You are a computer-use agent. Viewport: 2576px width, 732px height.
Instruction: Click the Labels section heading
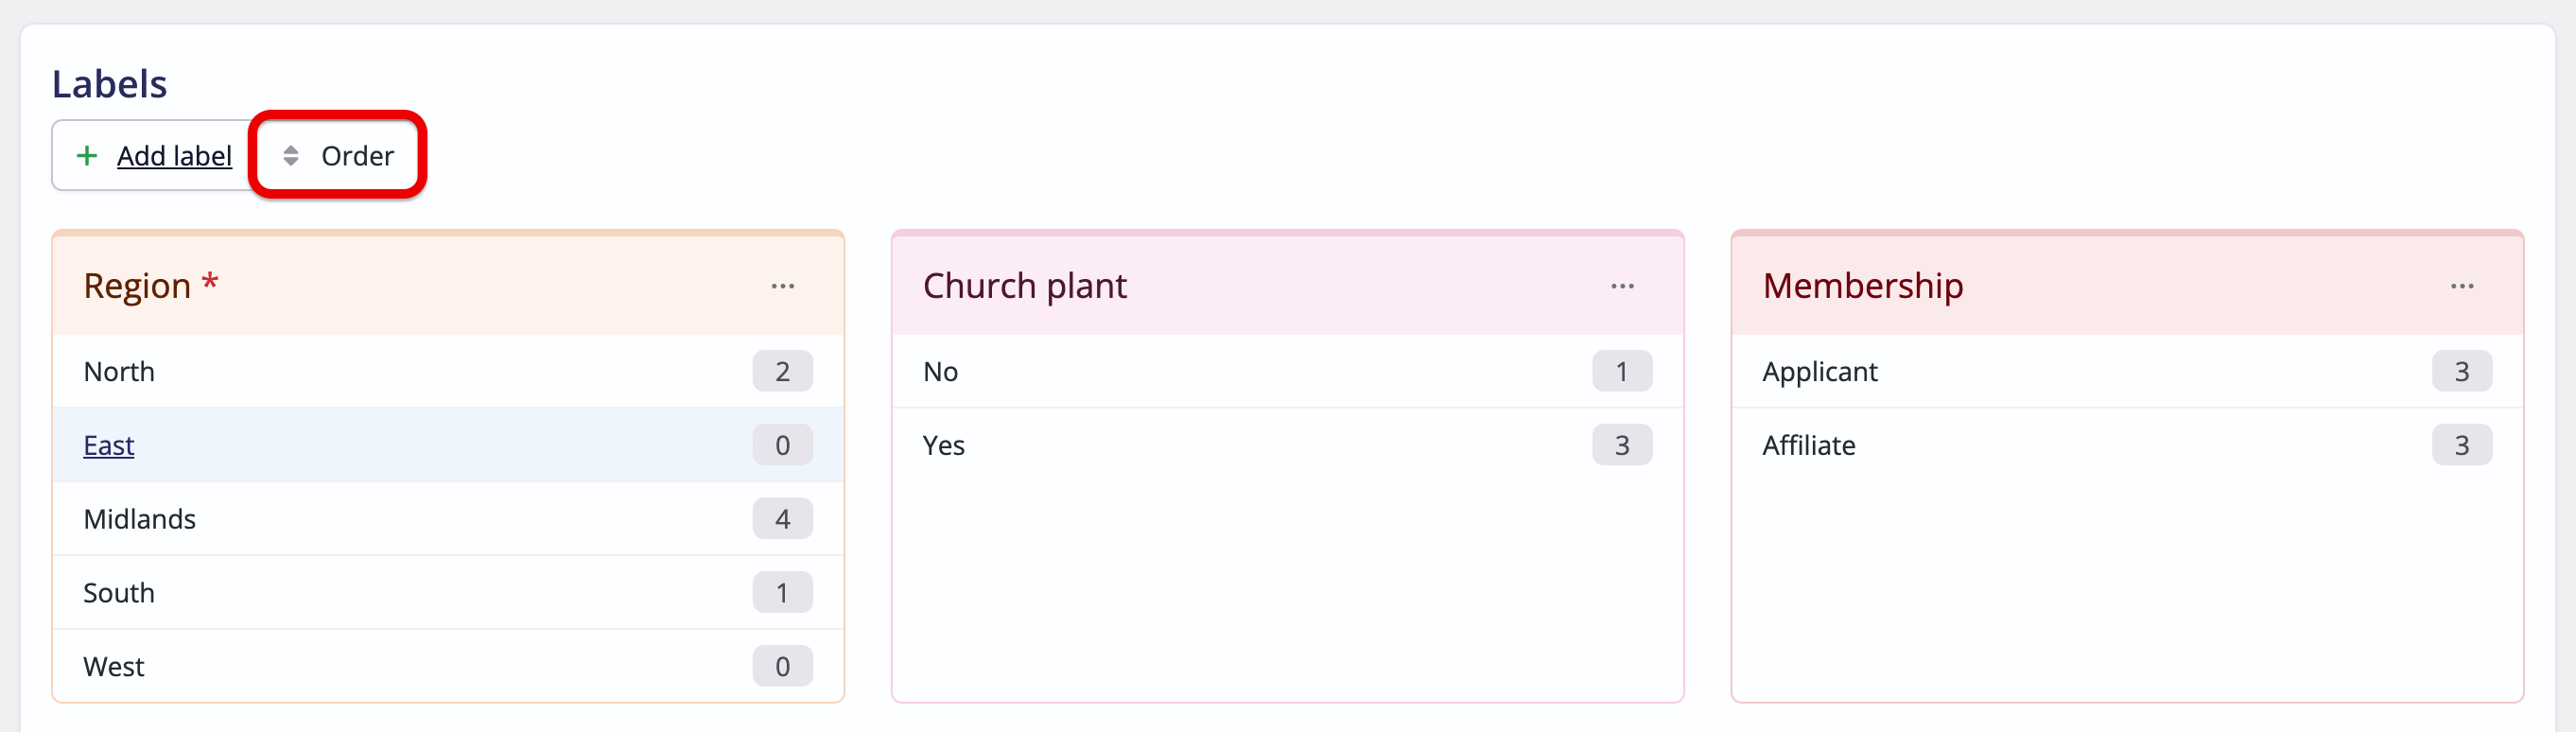pos(110,83)
